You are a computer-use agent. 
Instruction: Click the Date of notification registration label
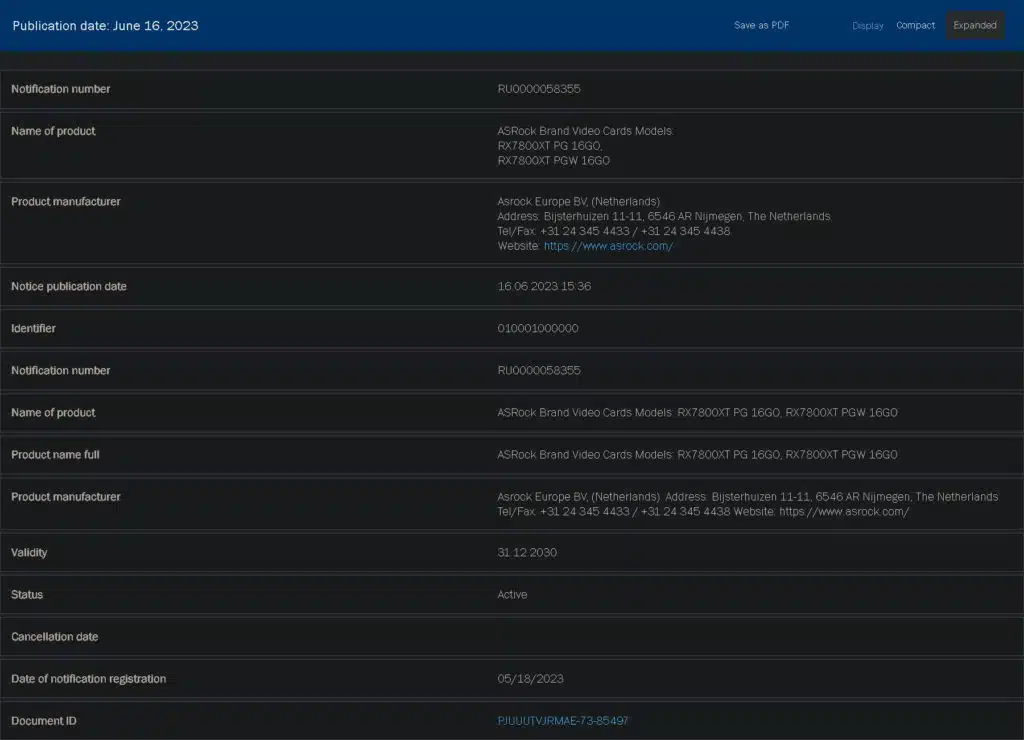pos(88,679)
